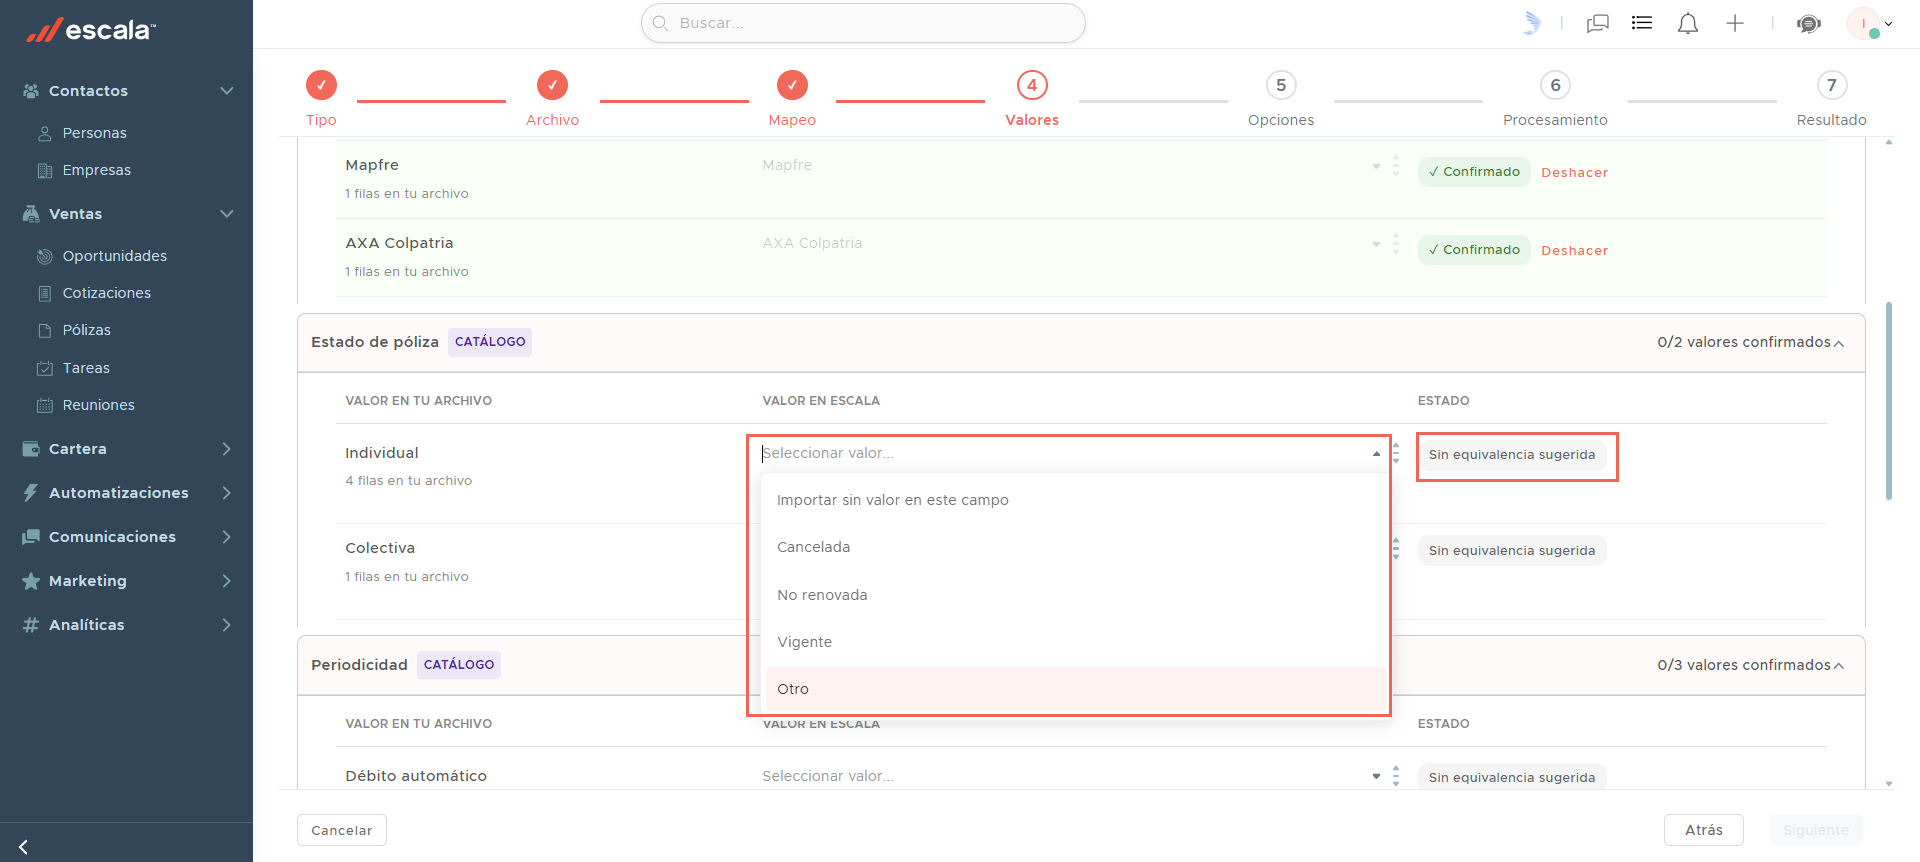
Task: Click the Tareas checklist icon
Action: tap(45, 368)
